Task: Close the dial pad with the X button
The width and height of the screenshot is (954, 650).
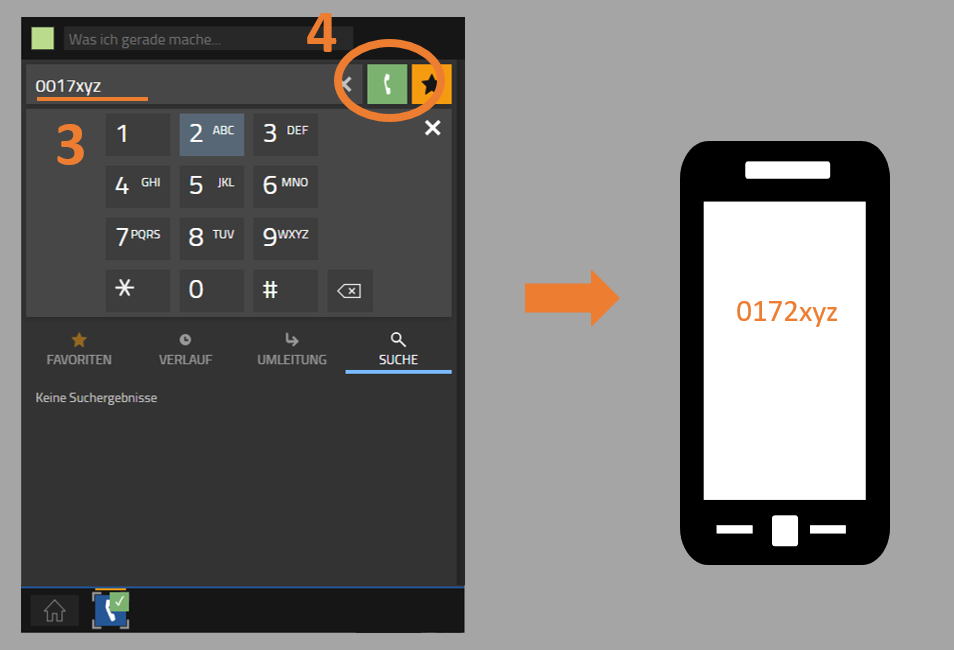Action: [x=432, y=128]
